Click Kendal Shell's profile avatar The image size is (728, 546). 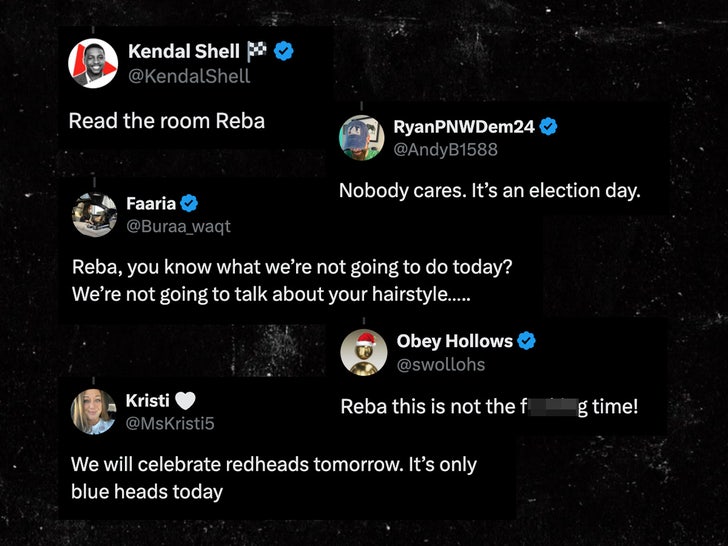pos(93,63)
